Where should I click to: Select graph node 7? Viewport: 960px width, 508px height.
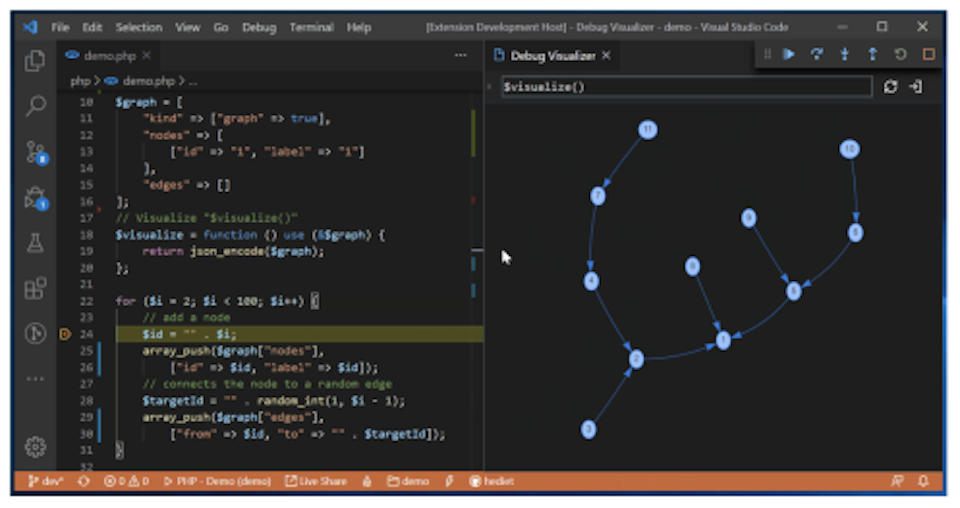tap(598, 196)
